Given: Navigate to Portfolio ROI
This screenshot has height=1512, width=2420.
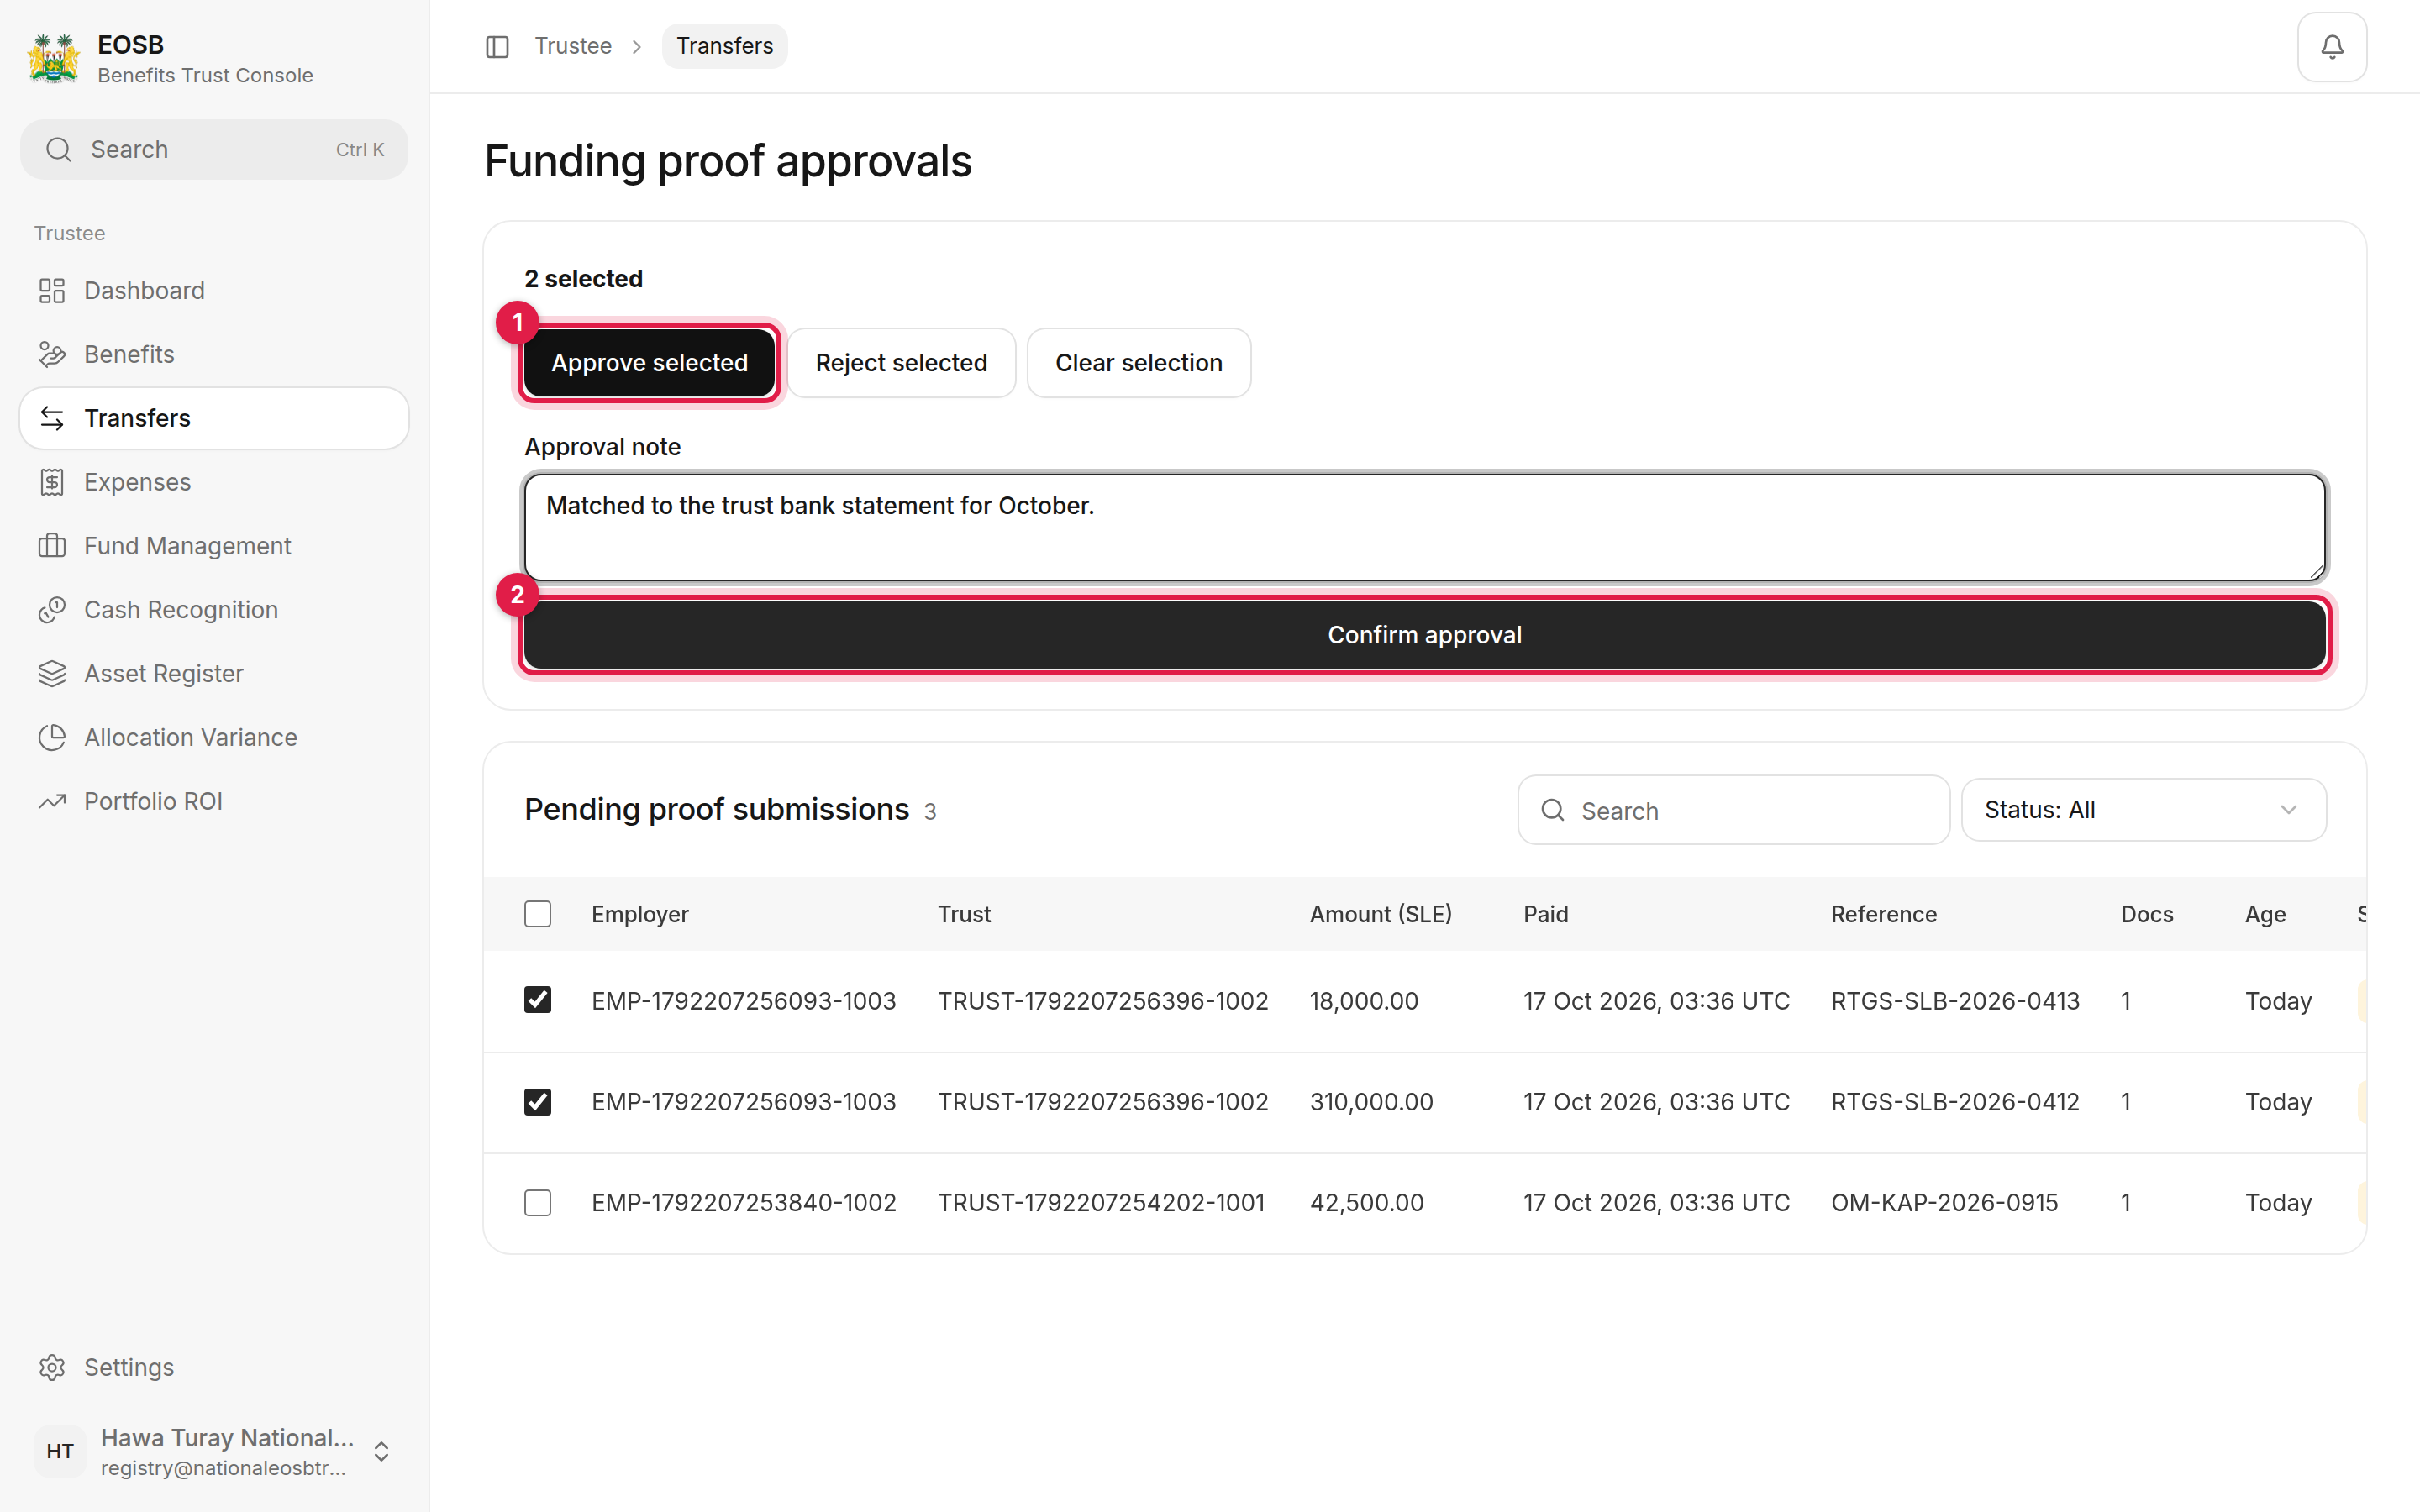Looking at the screenshot, I should coord(214,801).
